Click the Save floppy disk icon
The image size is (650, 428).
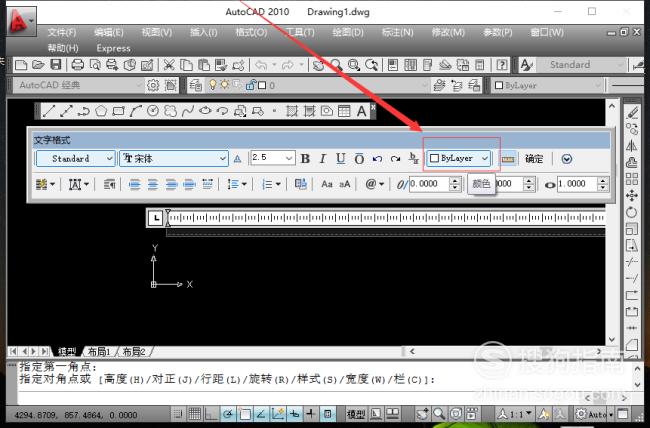click(56, 65)
